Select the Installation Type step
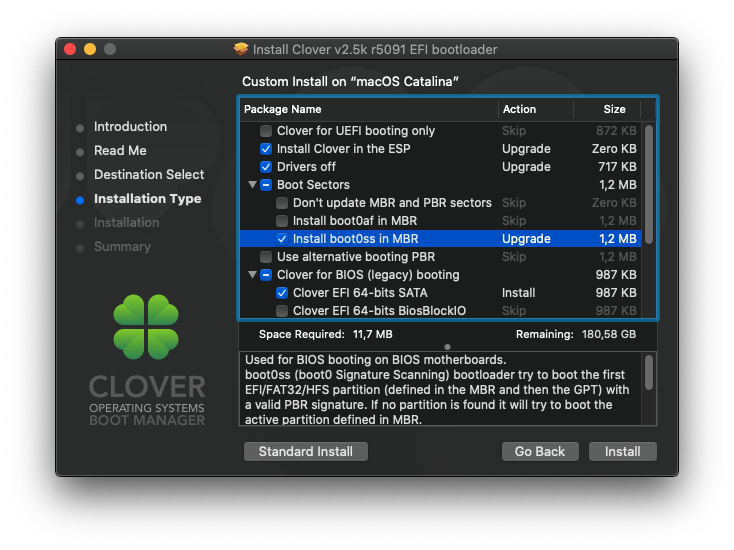The image size is (734, 550). pyautogui.click(x=147, y=198)
